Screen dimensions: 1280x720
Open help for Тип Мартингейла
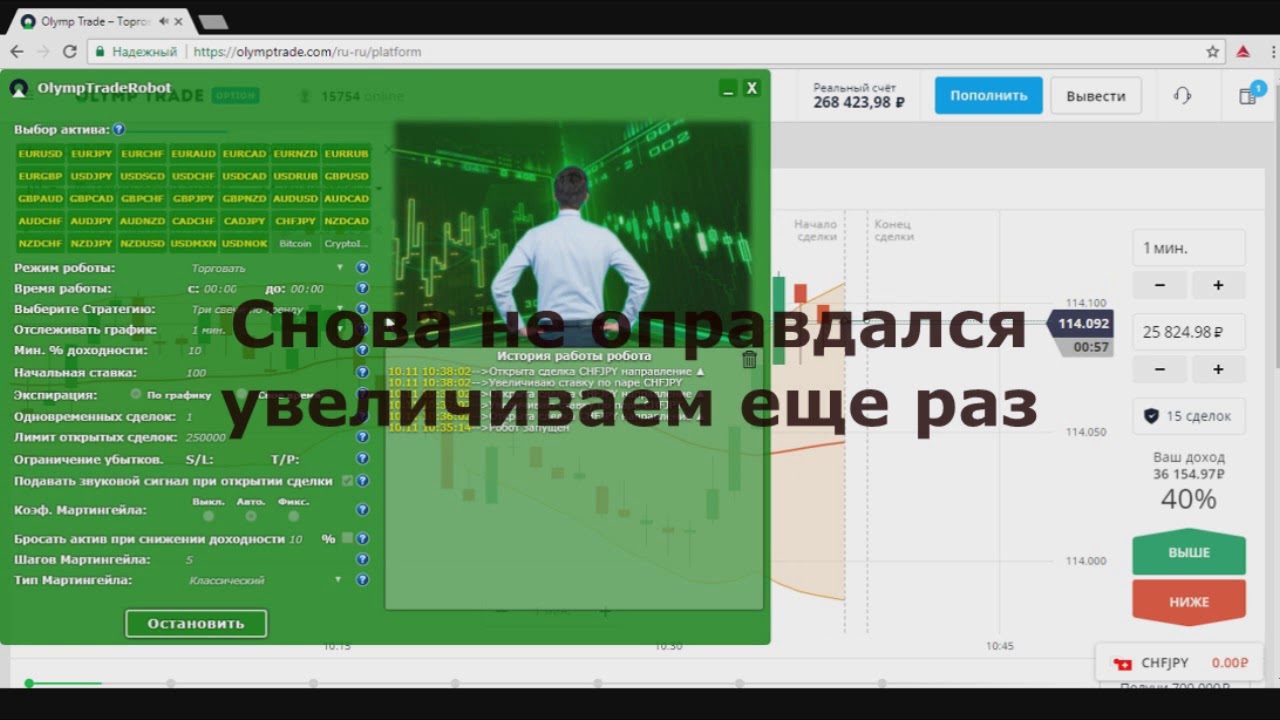tap(362, 580)
